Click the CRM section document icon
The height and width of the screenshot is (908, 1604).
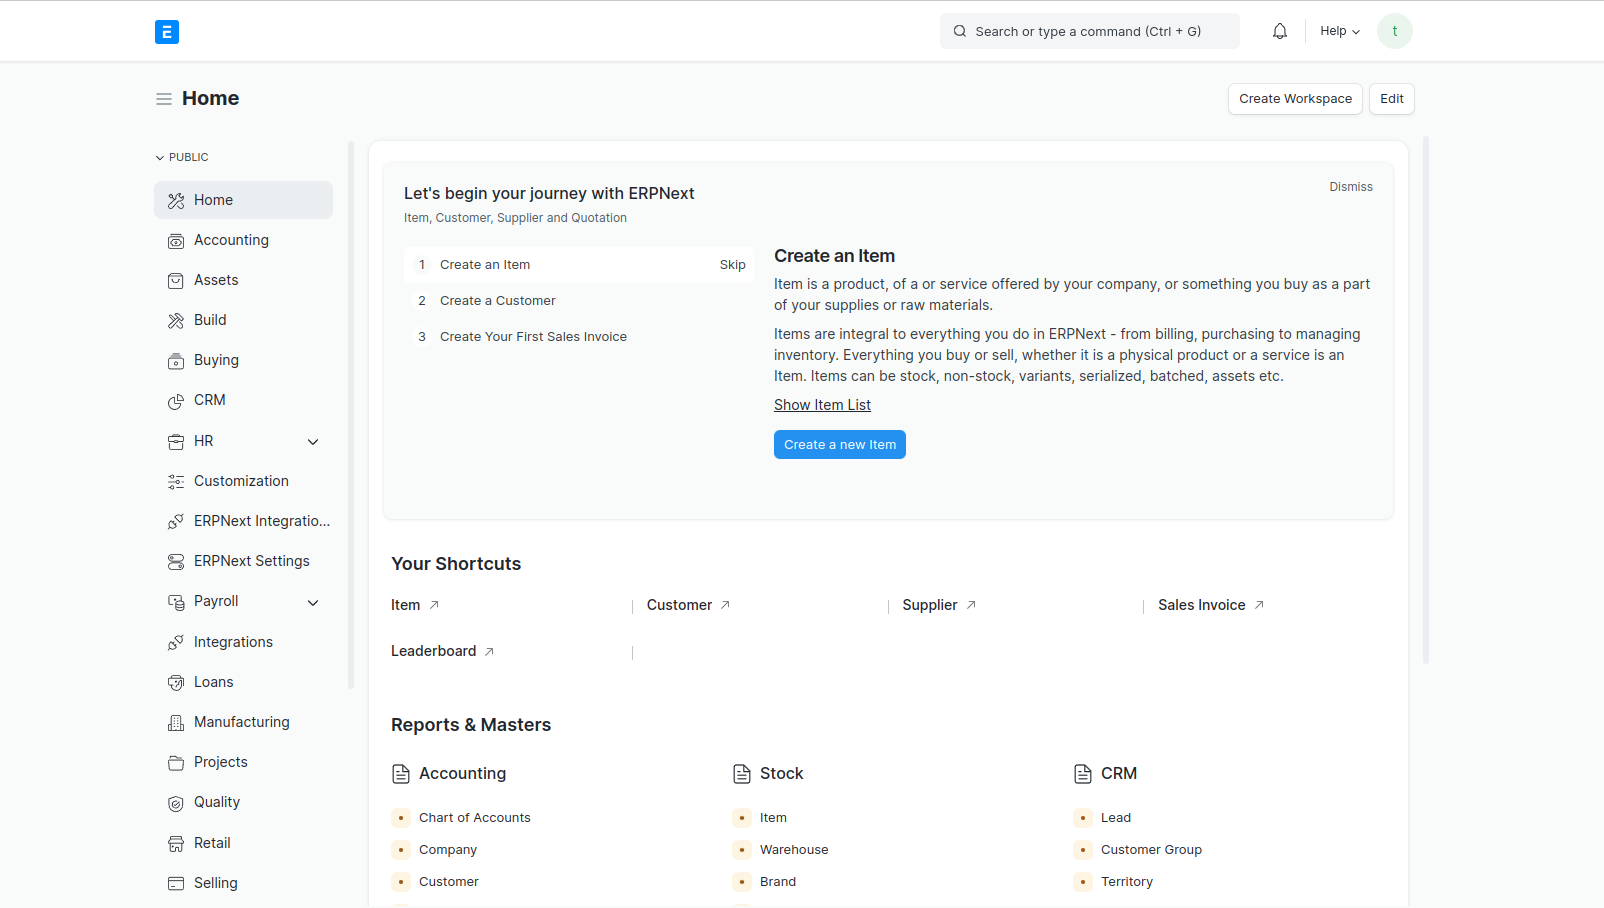point(1083,774)
